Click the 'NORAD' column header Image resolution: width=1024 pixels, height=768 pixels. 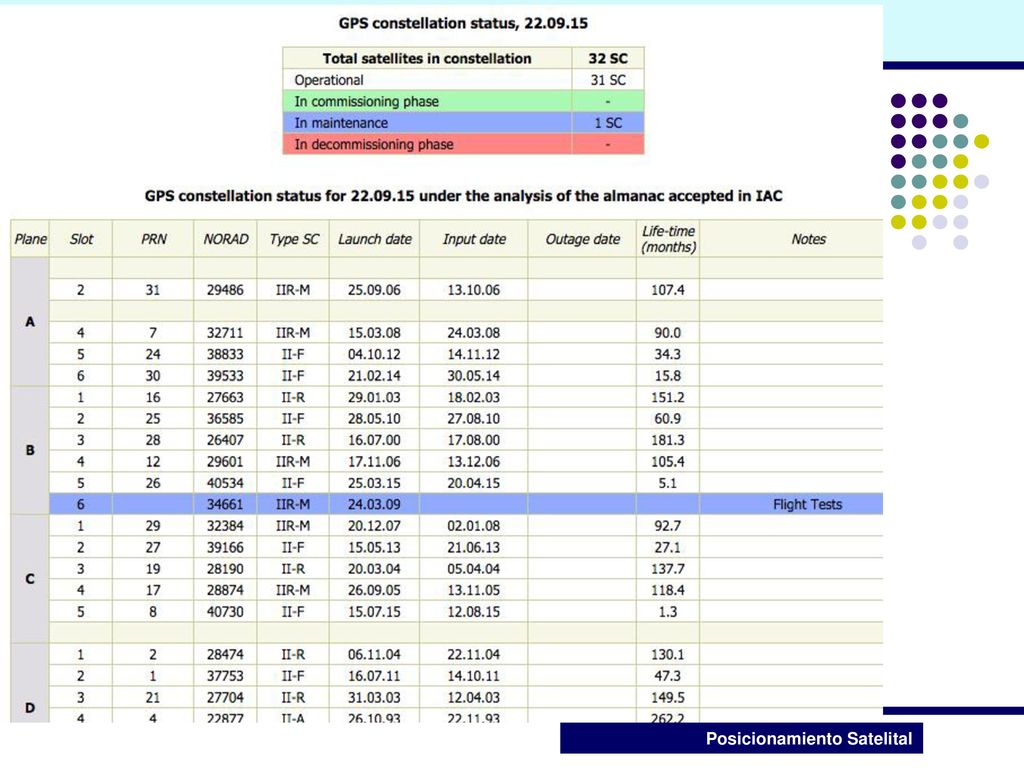pyautogui.click(x=225, y=239)
